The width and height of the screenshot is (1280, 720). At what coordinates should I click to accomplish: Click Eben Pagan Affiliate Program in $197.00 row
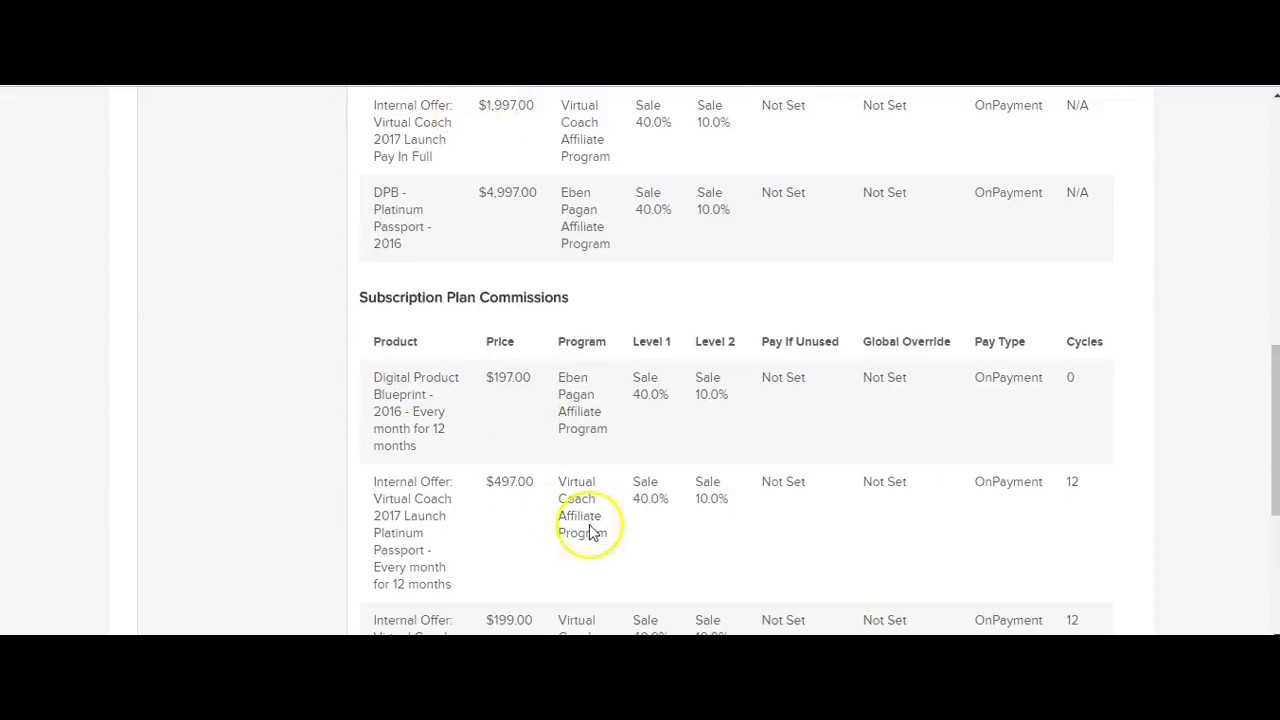[x=583, y=403]
